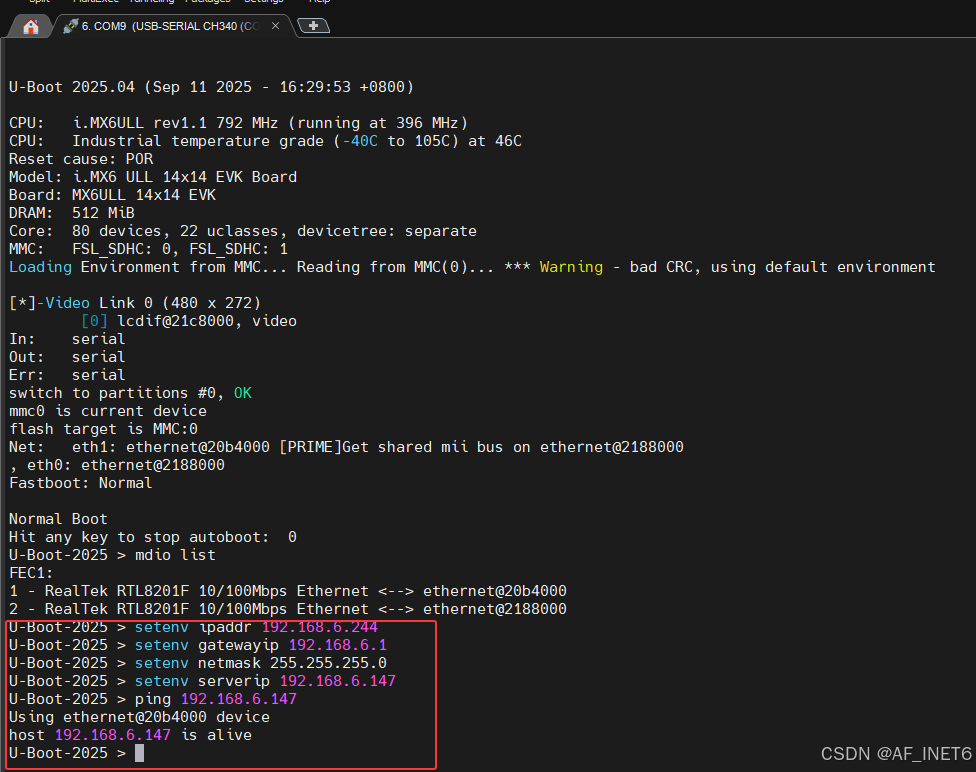Click the 'mmc0 is current device' line
This screenshot has width=976, height=772.
[x=108, y=412]
